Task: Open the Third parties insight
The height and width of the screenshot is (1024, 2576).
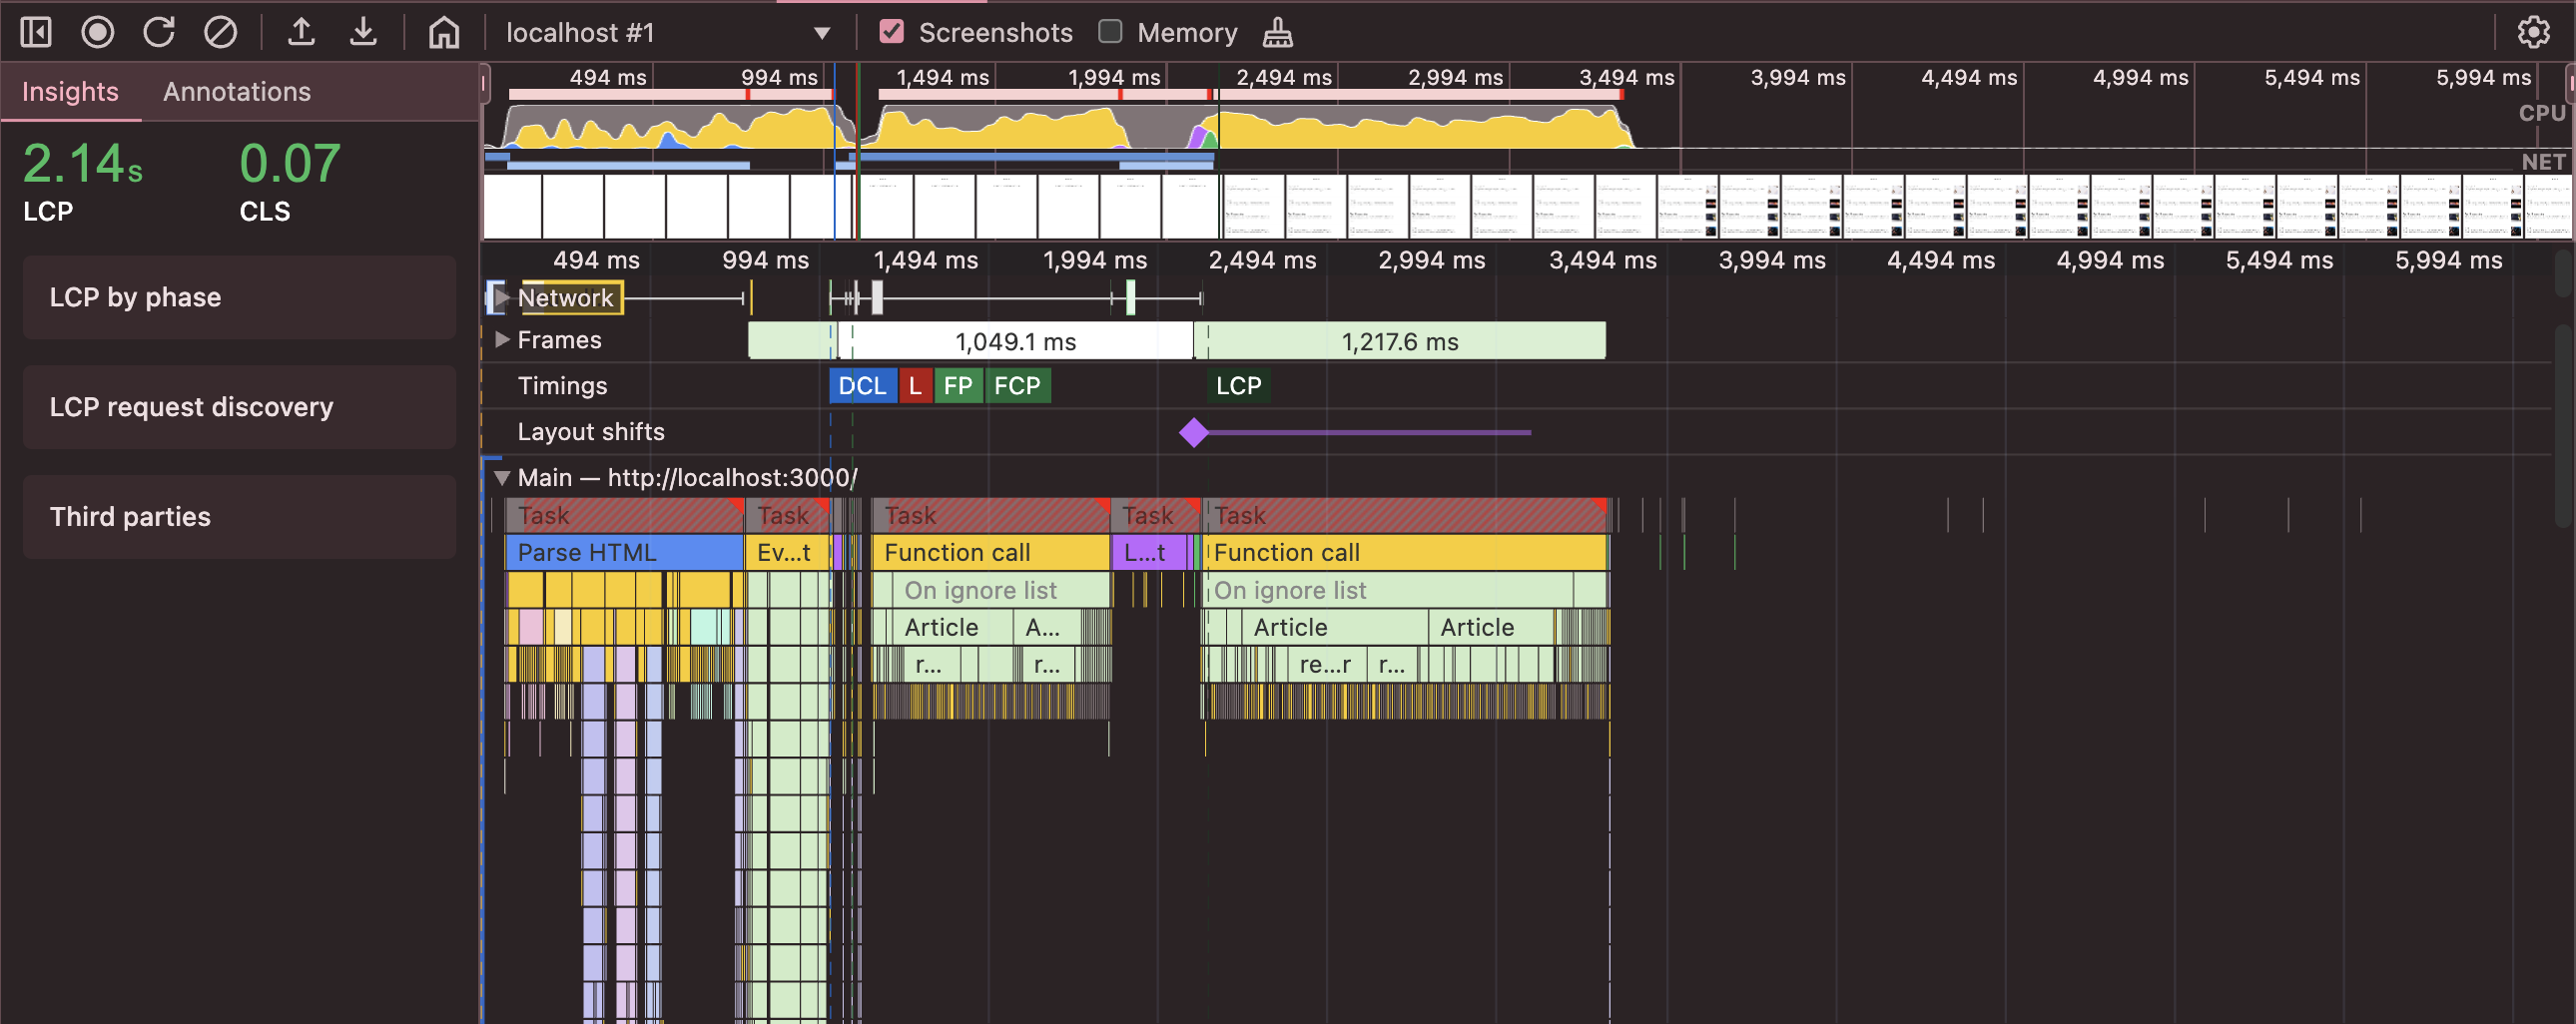Action: tap(239, 517)
